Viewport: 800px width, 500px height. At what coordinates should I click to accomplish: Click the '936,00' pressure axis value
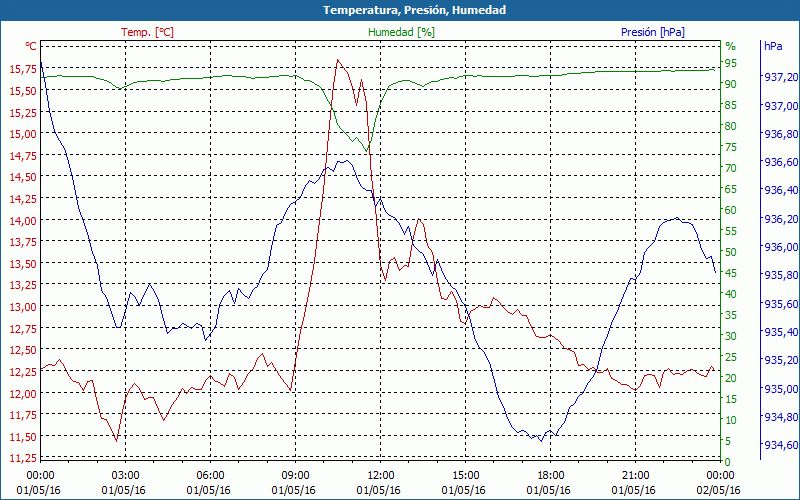click(x=781, y=247)
